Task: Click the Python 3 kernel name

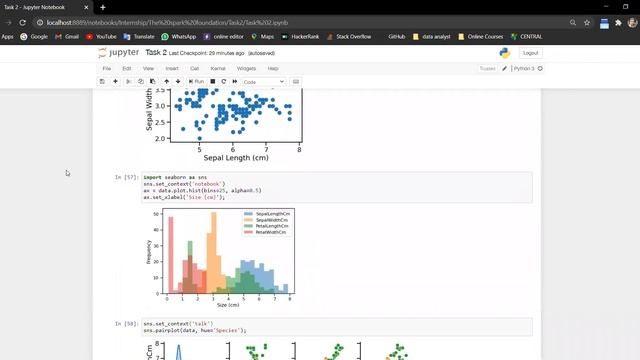Action: pyautogui.click(x=524, y=69)
